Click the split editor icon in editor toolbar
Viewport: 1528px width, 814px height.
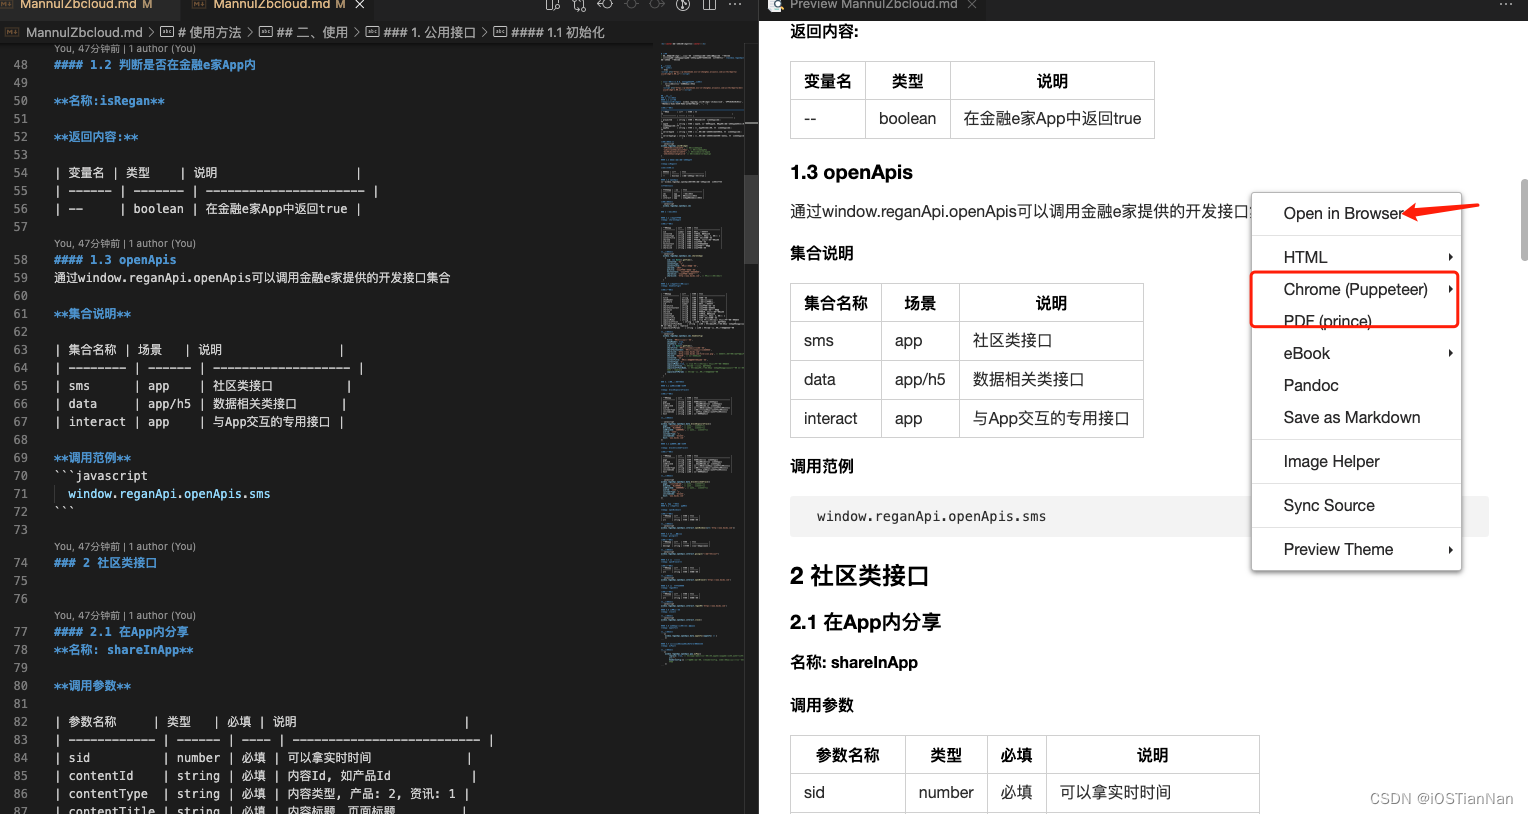tap(709, 5)
